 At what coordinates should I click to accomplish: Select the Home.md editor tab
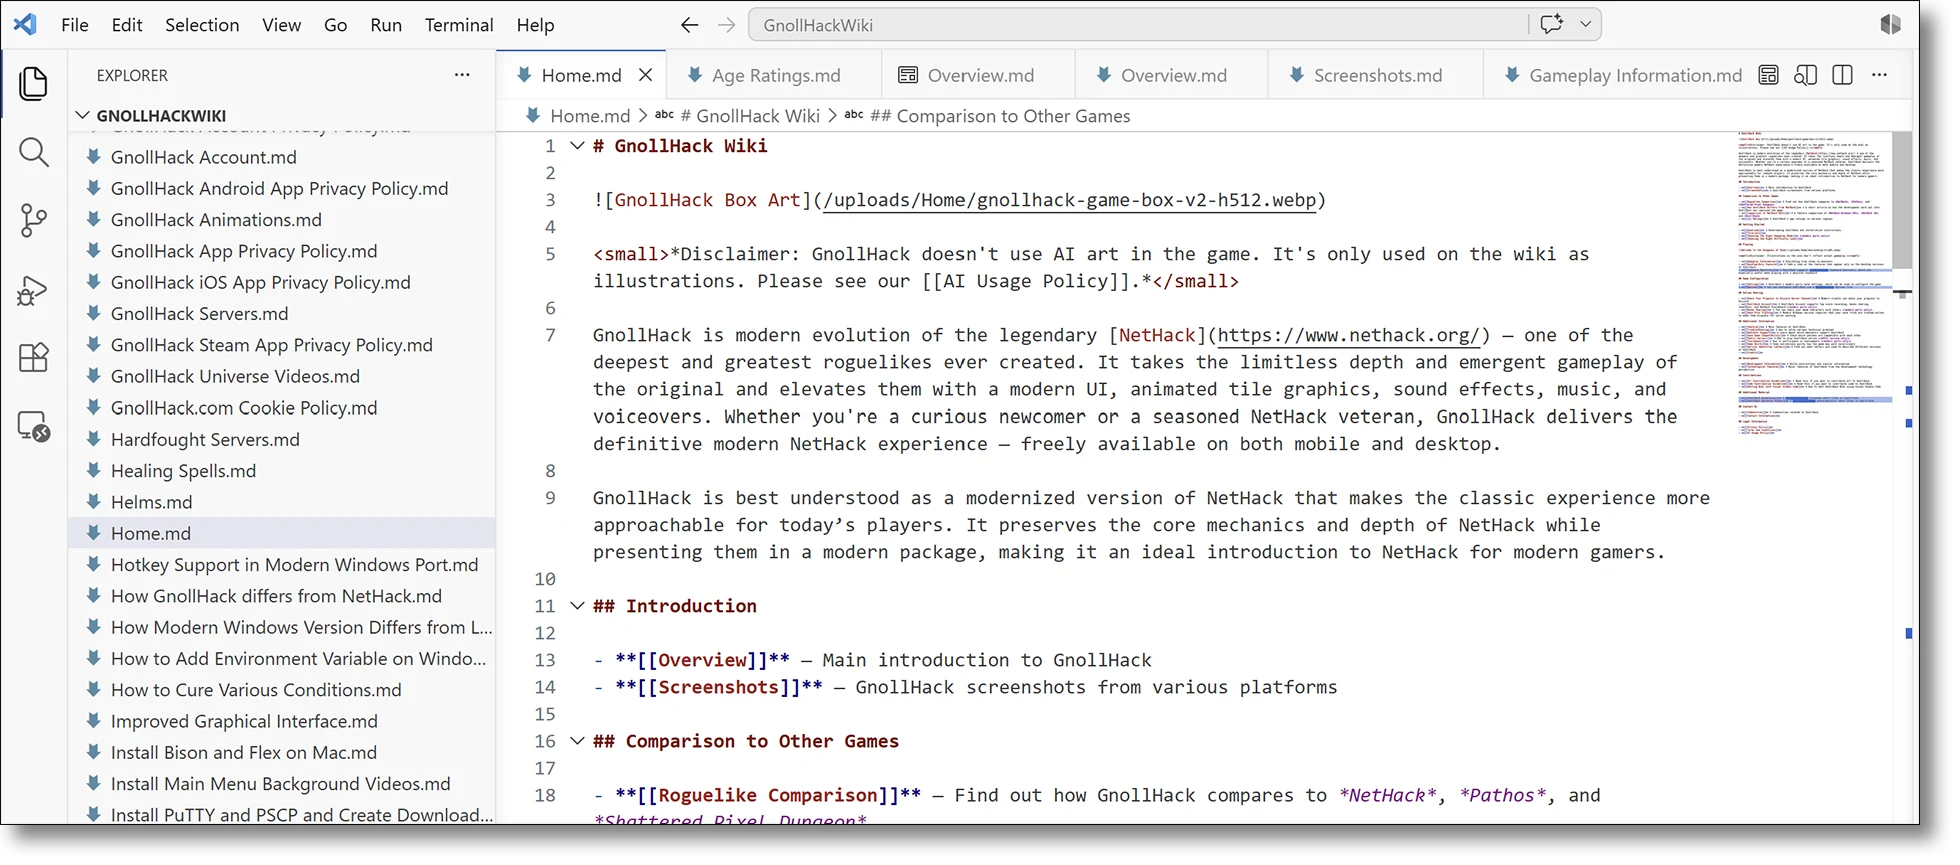[x=581, y=75]
